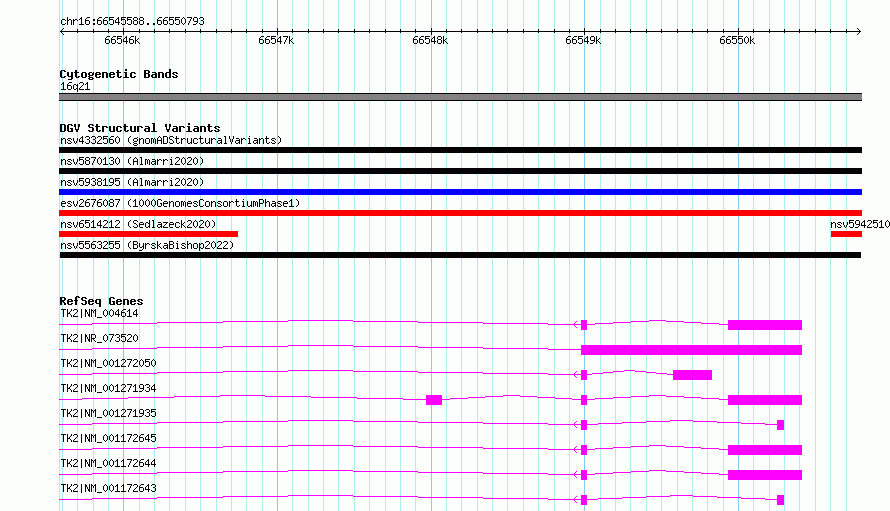Viewport: 890px width, 511px height.
Task: Open transcript TK2|NM_001172644 label
Action: [x=108, y=463]
